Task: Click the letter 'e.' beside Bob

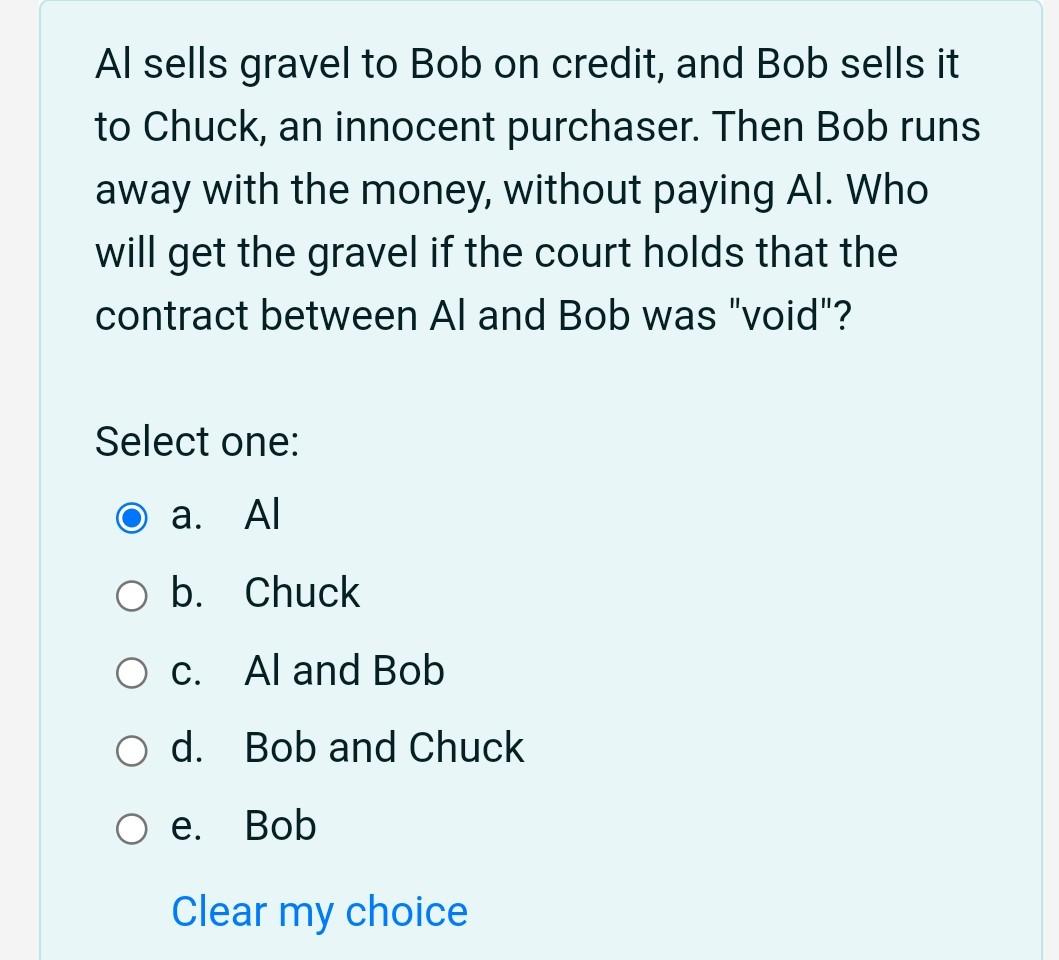Action: [185, 825]
